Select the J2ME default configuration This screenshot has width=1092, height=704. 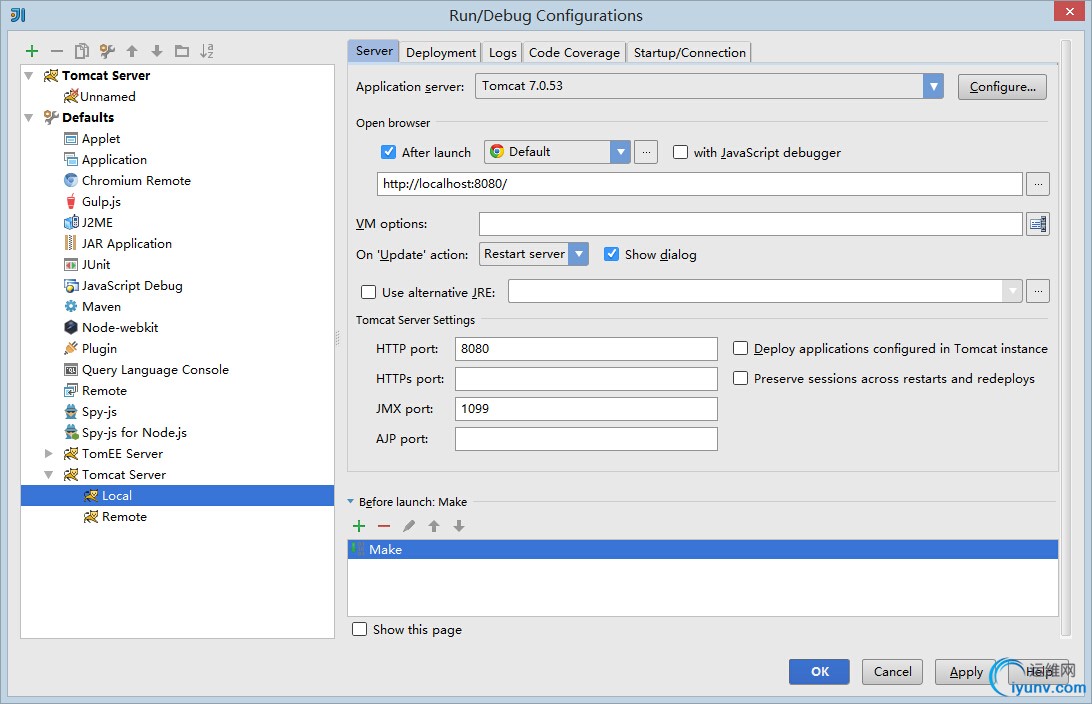pos(97,222)
